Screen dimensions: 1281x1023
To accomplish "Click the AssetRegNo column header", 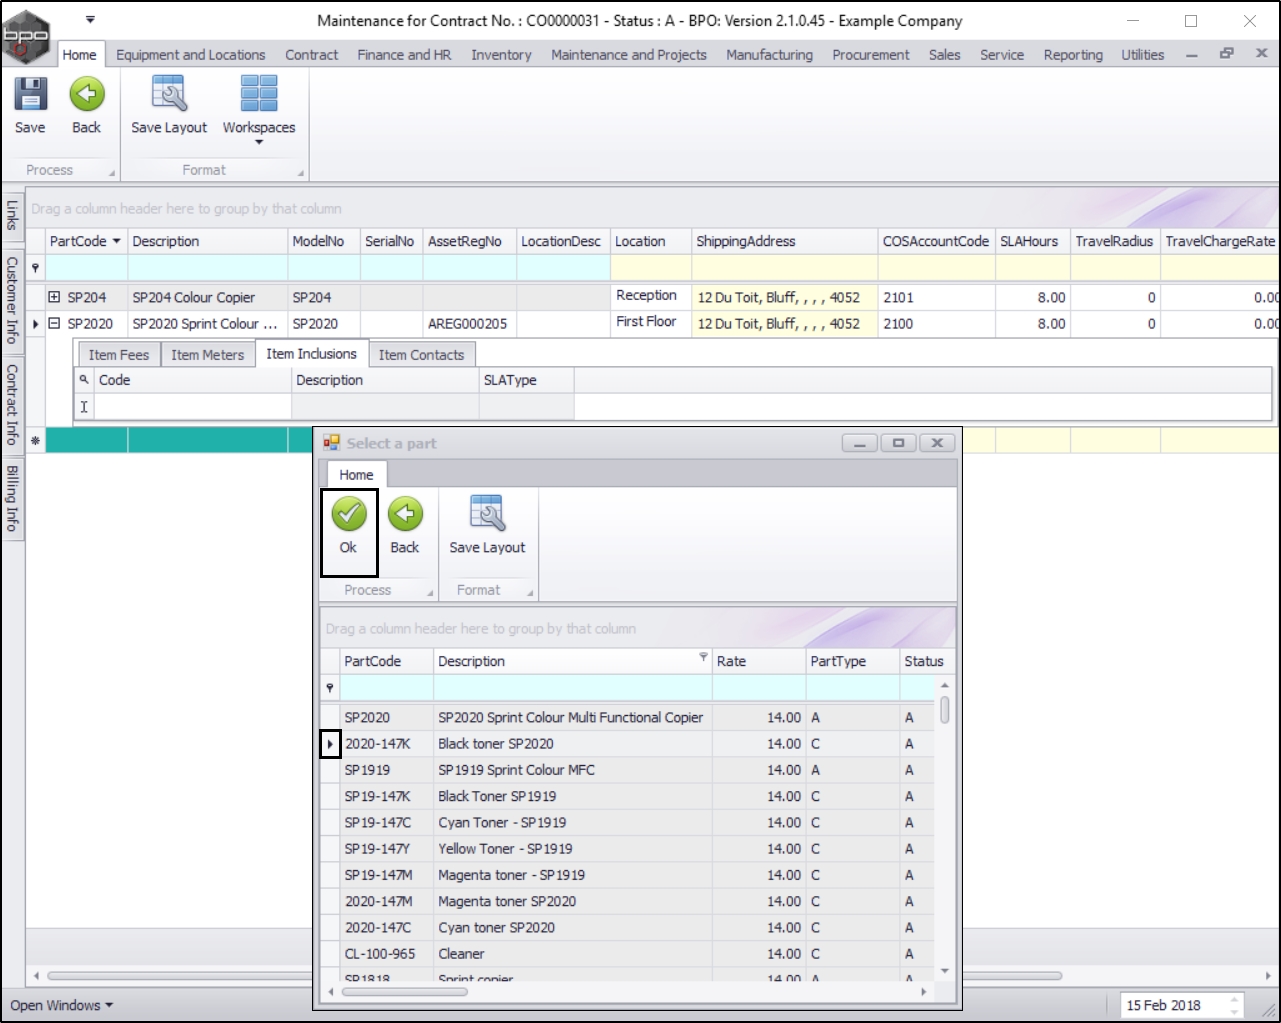I will click(470, 241).
